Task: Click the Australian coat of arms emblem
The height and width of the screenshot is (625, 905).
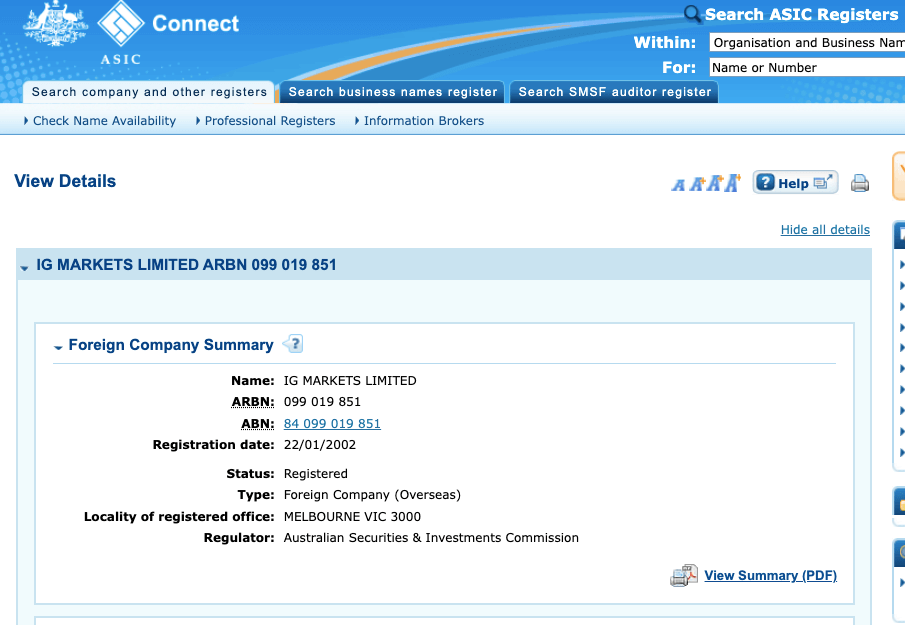Action: click(x=55, y=24)
